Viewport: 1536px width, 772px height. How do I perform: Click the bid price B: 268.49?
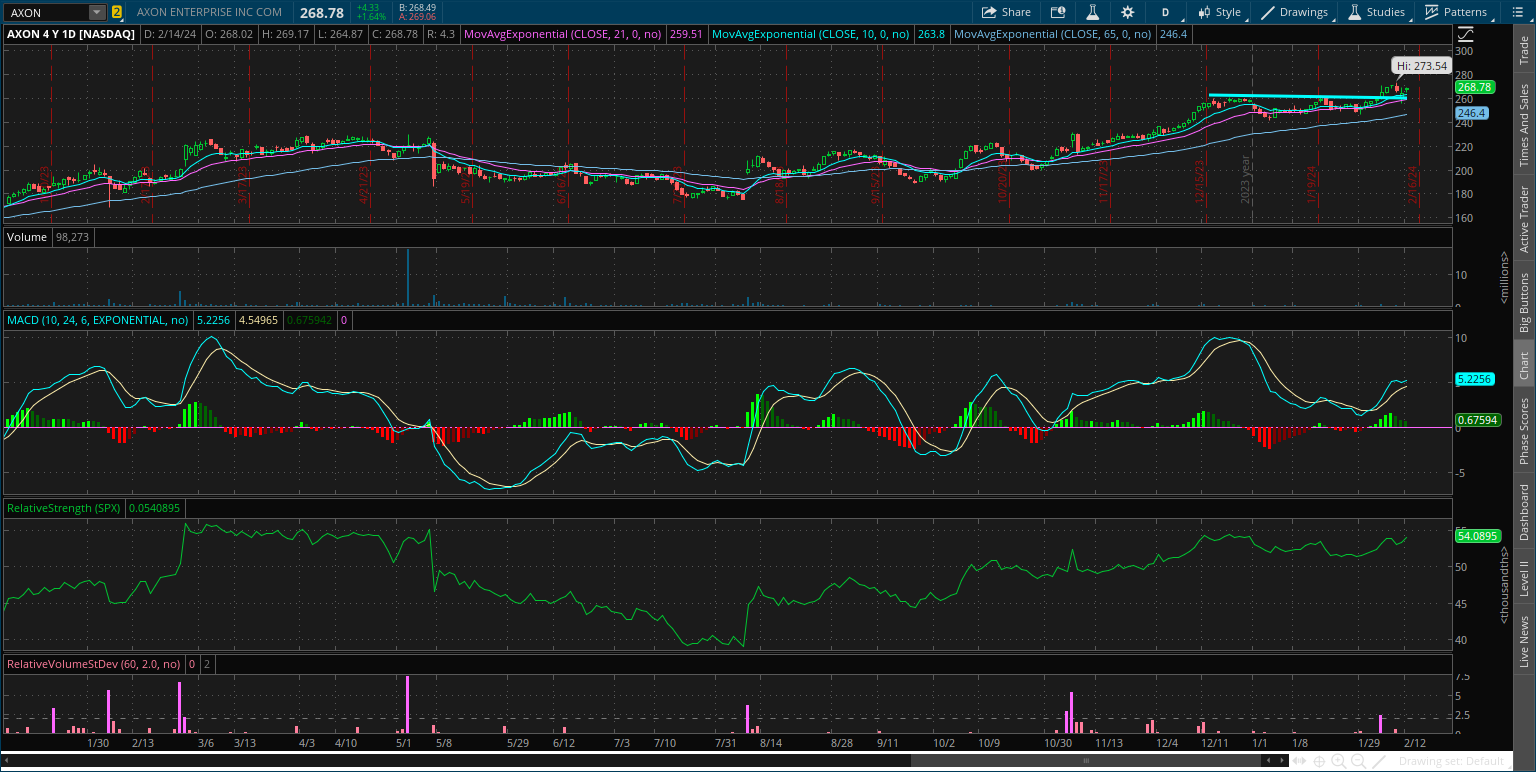(x=417, y=7)
